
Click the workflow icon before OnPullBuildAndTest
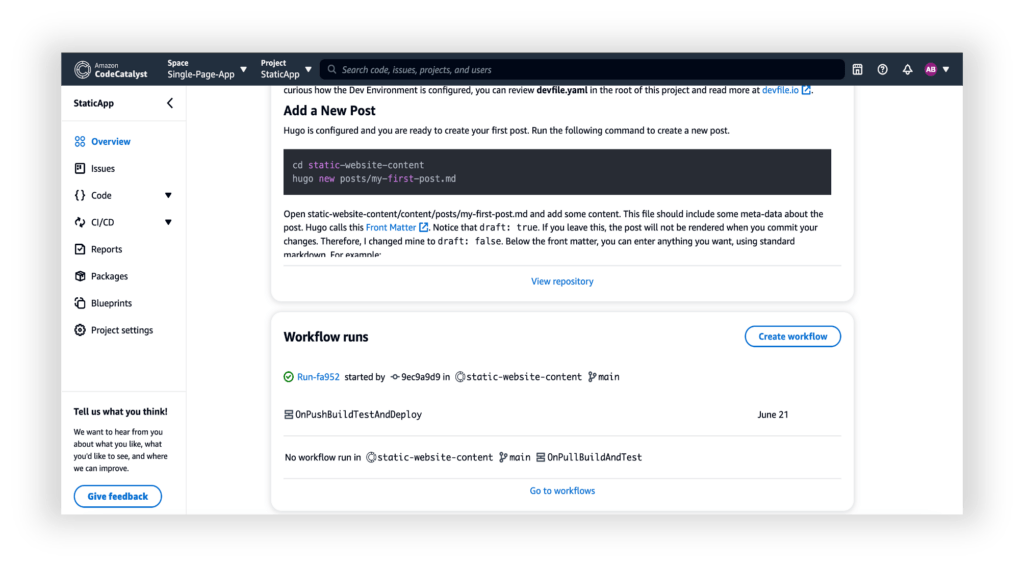[541, 457]
